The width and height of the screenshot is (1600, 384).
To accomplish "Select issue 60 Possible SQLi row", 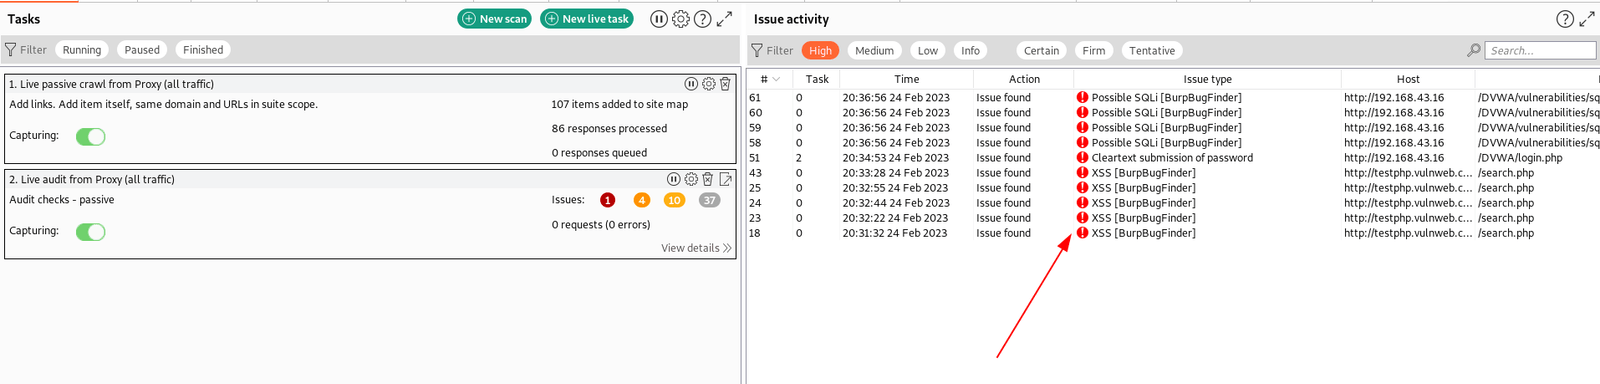I will click(1173, 112).
